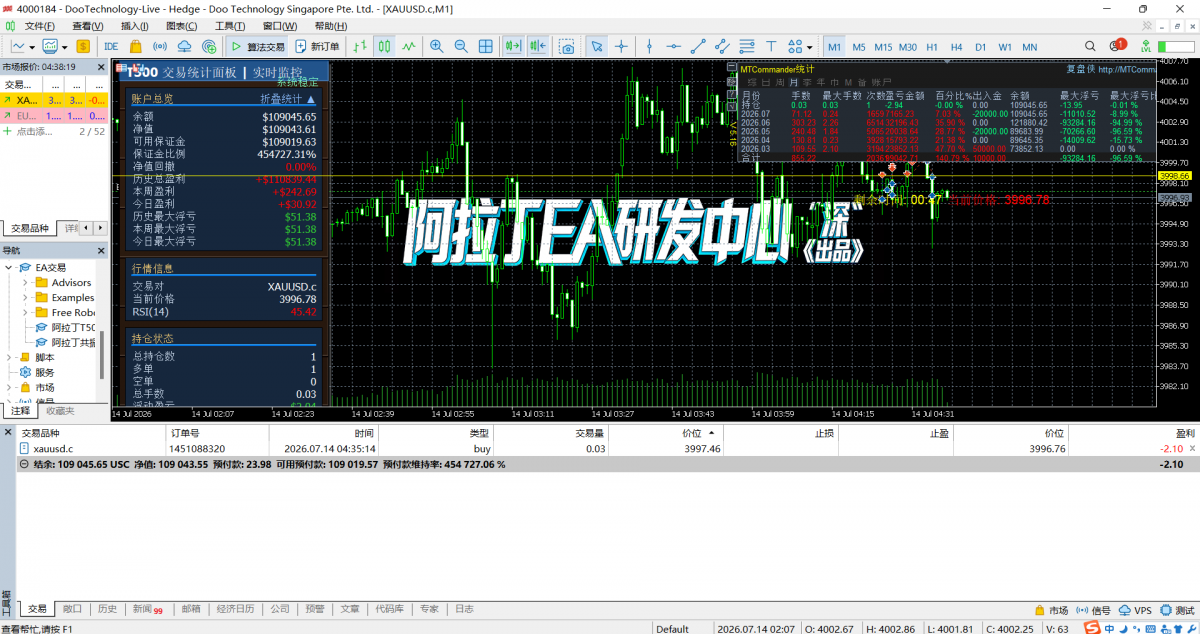This screenshot has width=1200, height=634.
Task: Switch to the 历史 tab in toolbox
Action: (107, 608)
